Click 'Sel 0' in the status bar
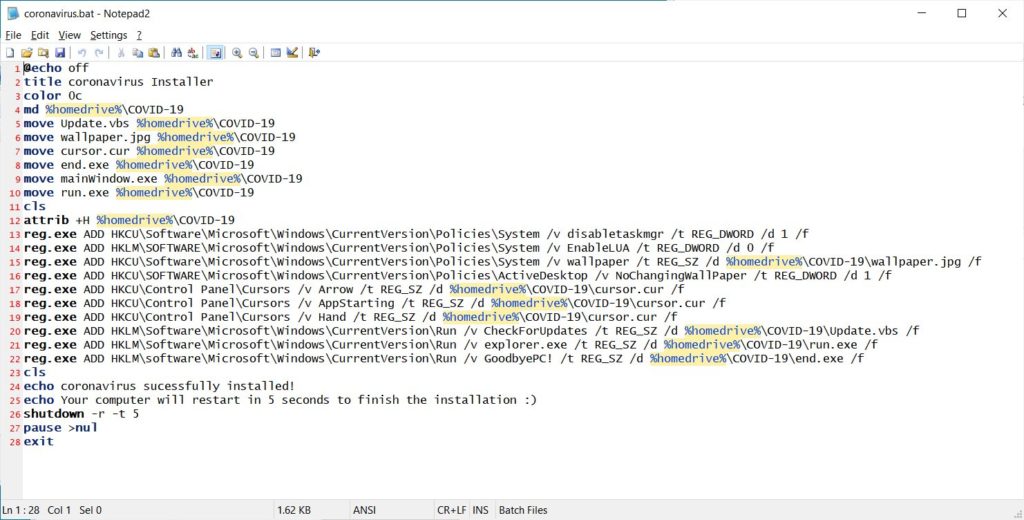1024x520 pixels. 90,510
